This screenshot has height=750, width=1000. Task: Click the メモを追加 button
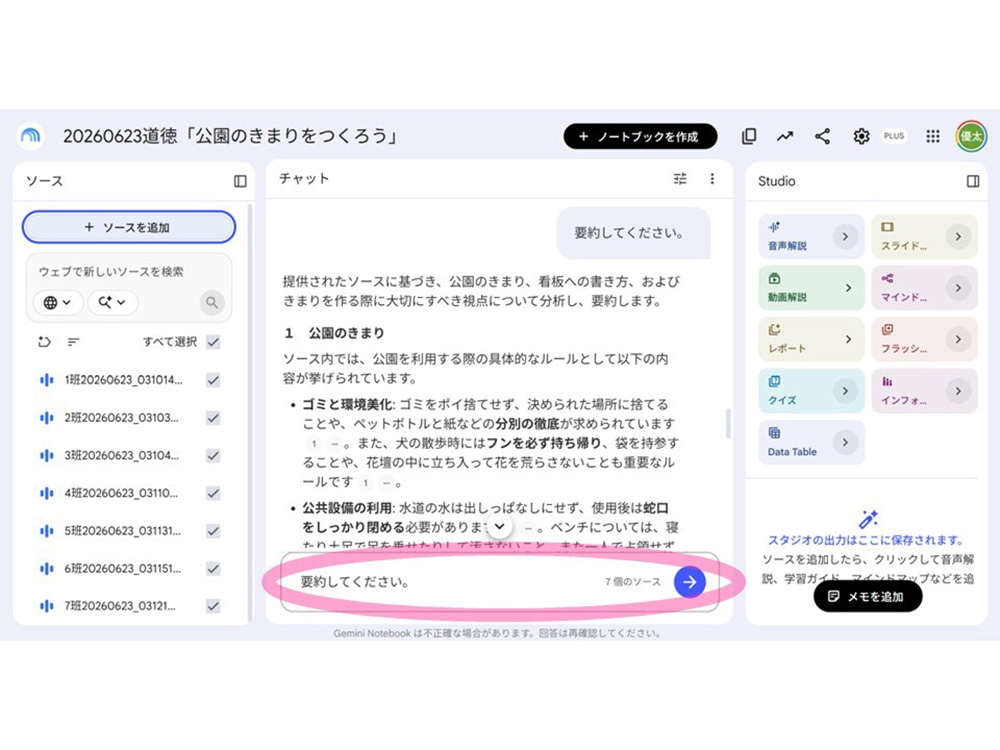[x=867, y=597]
